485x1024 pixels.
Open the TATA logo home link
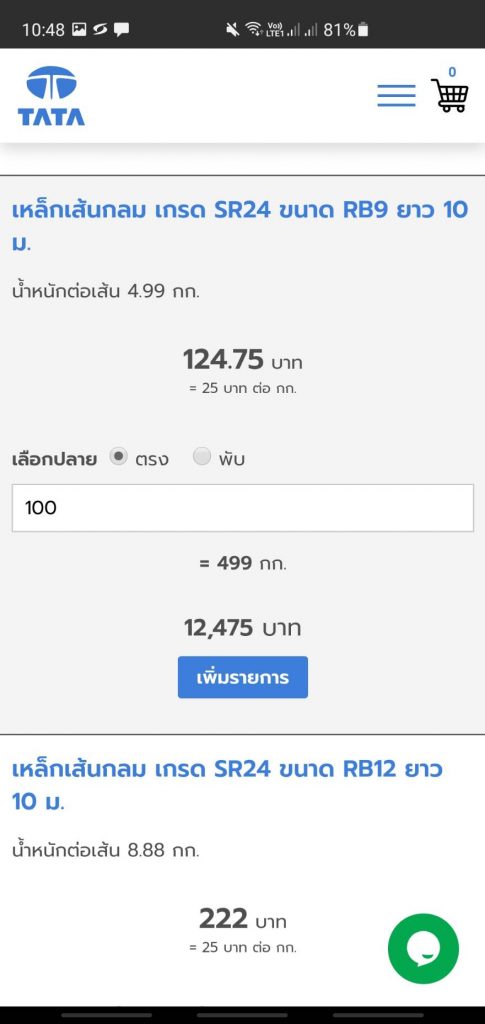coord(51,95)
